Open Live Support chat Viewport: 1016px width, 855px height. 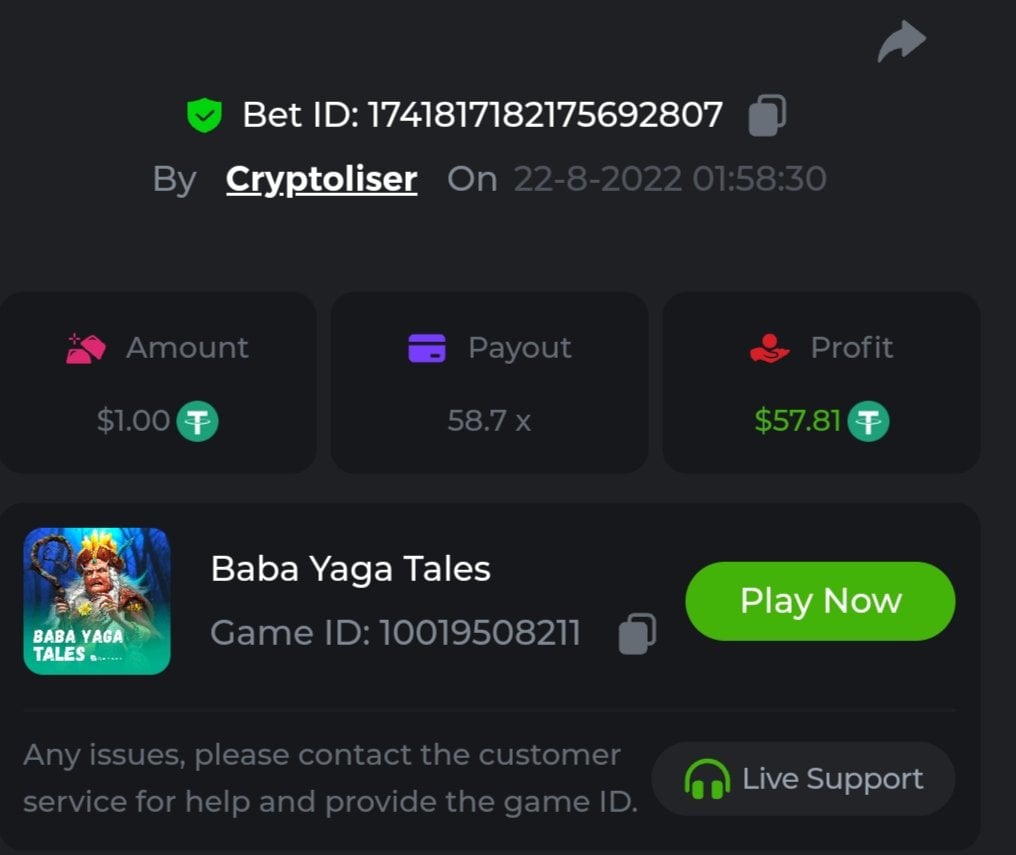pyautogui.click(x=803, y=779)
